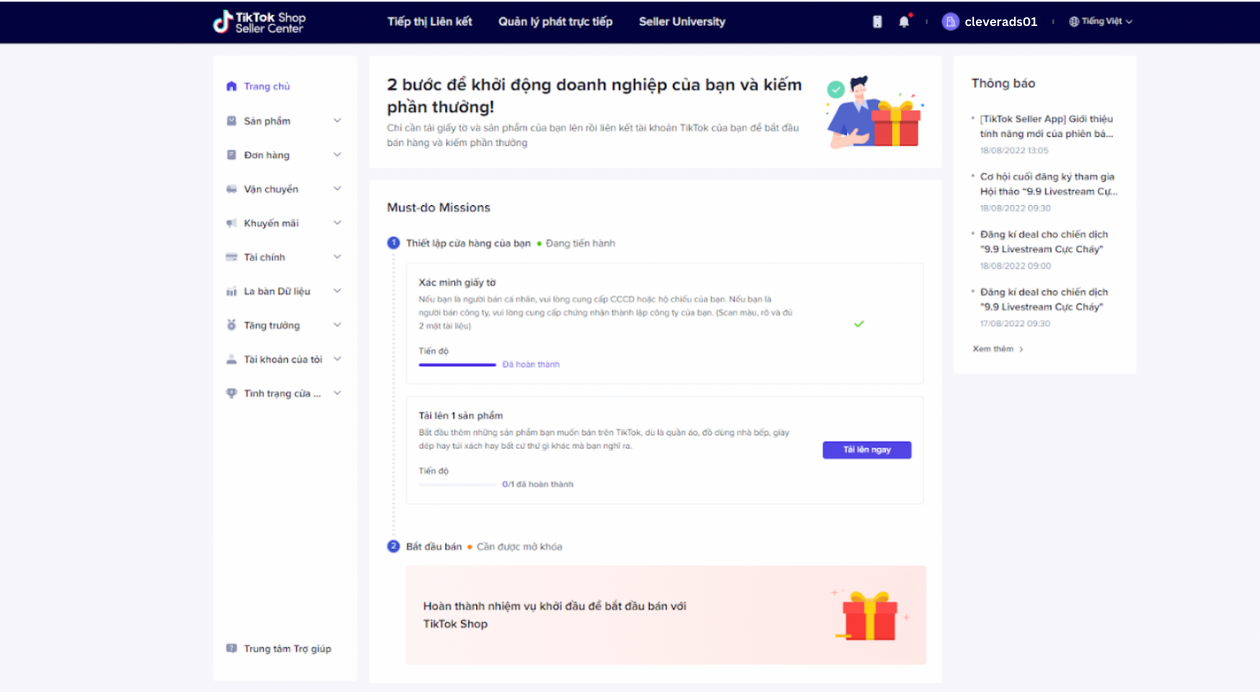Click the Tăng trưởng medal icon
This screenshot has width=1260, height=700.
pos(232,325)
